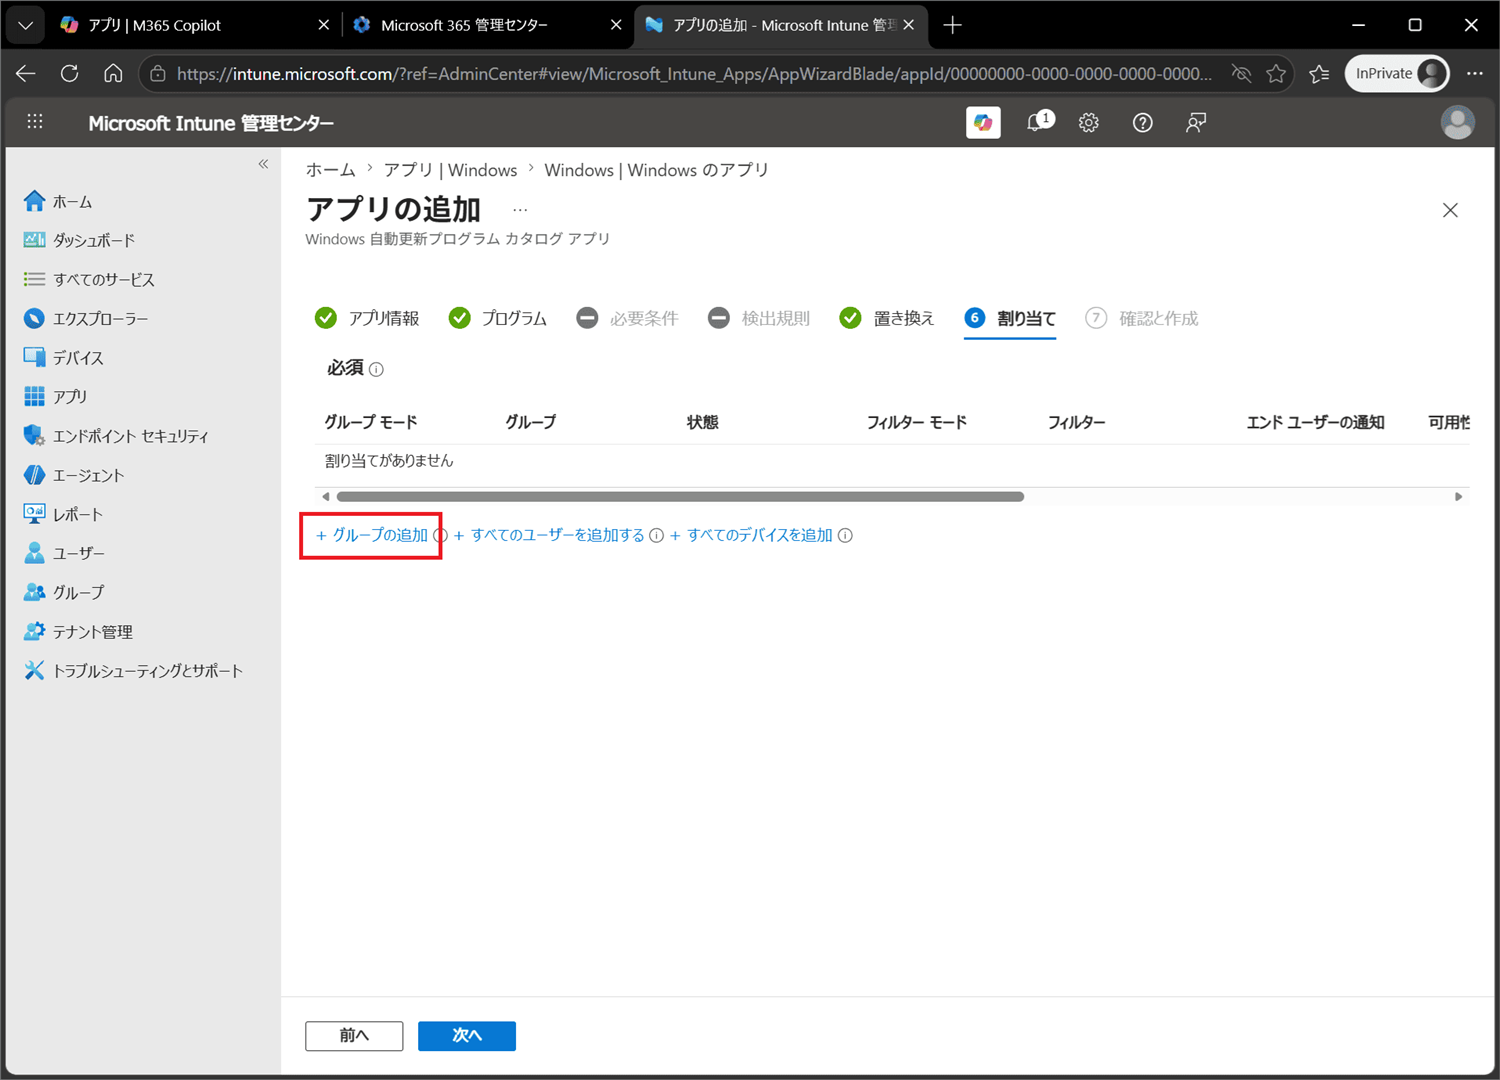Open the notifications bell icon
The width and height of the screenshot is (1500, 1080).
click(x=1038, y=122)
